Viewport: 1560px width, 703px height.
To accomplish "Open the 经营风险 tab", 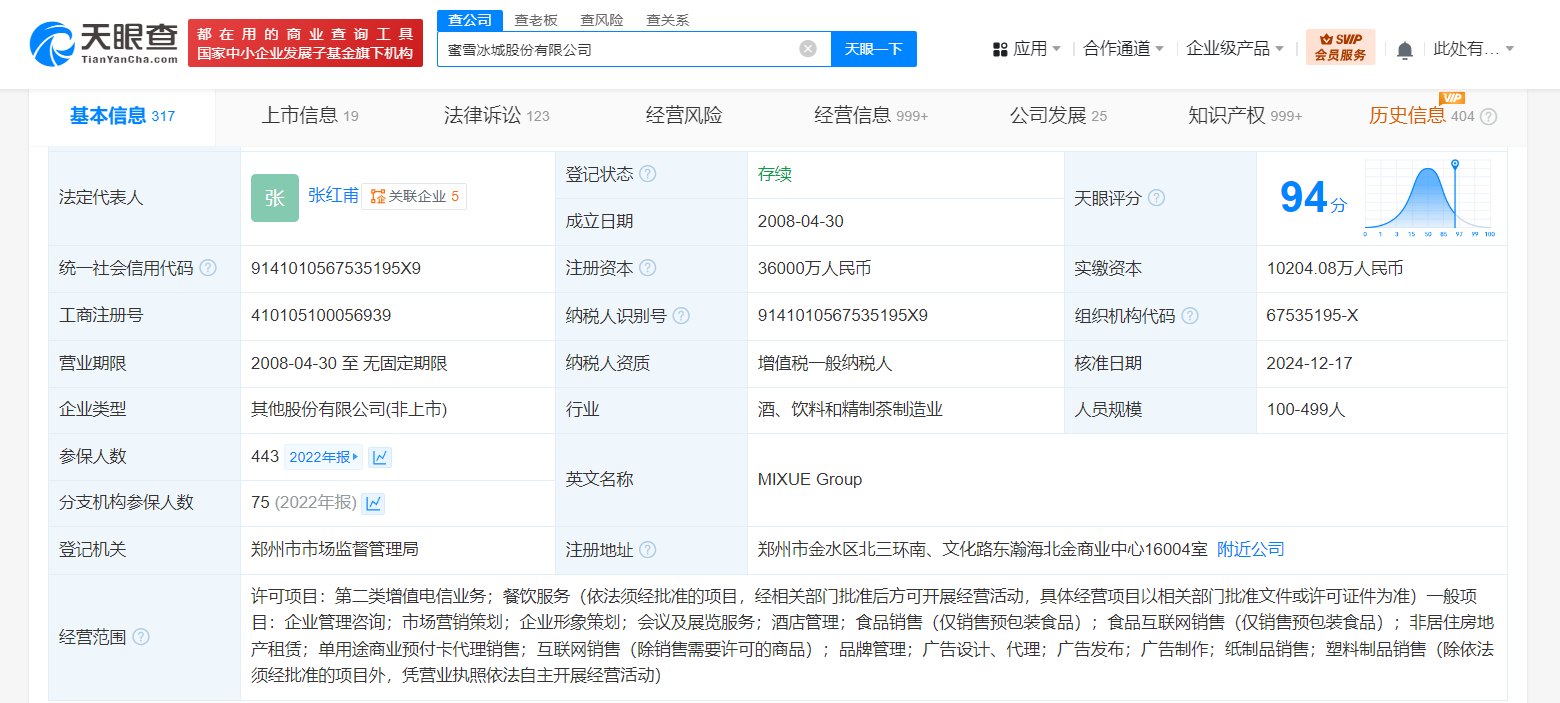I will pyautogui.click(x=684, y=116).
